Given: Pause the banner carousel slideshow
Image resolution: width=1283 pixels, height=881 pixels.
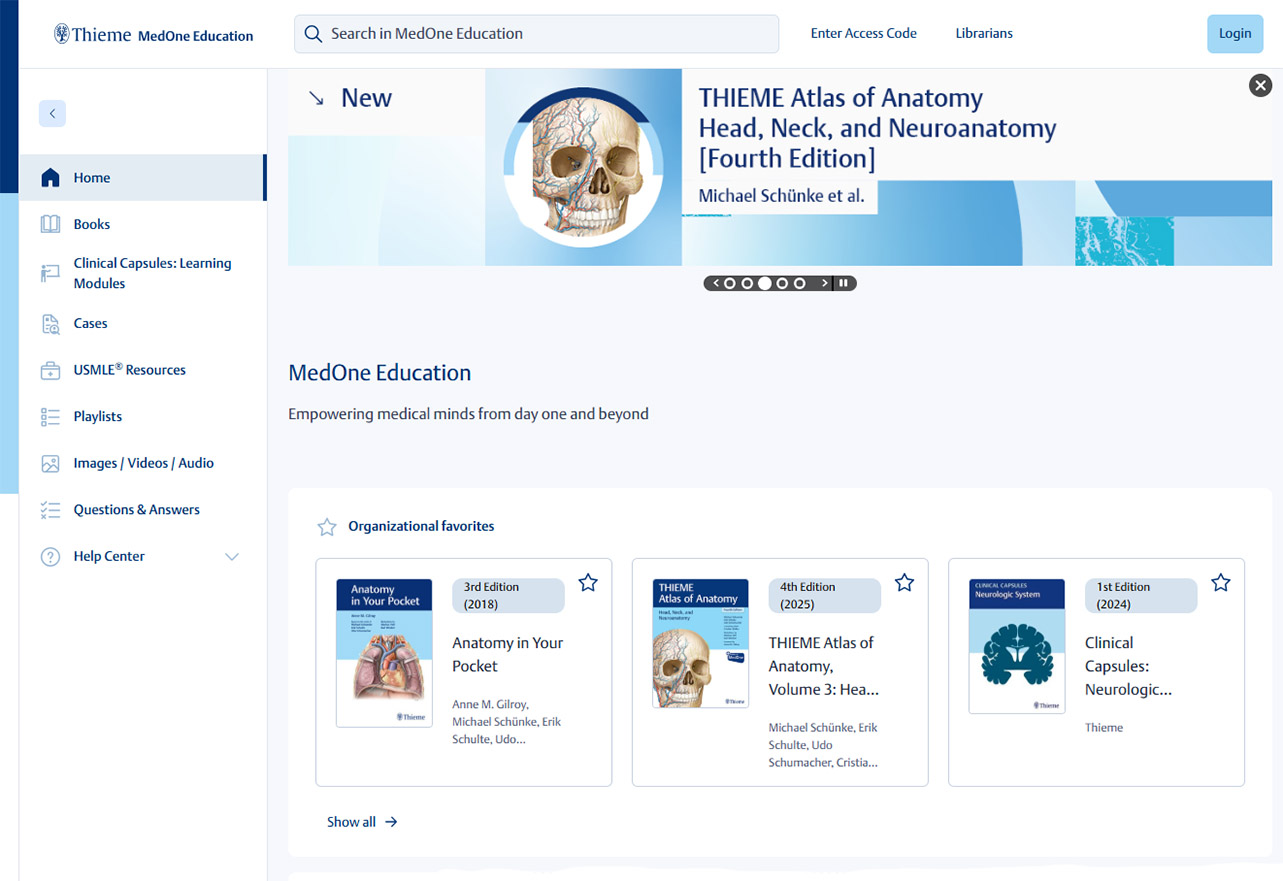Looking at the screenshot, I should click(x=844, y=284).
